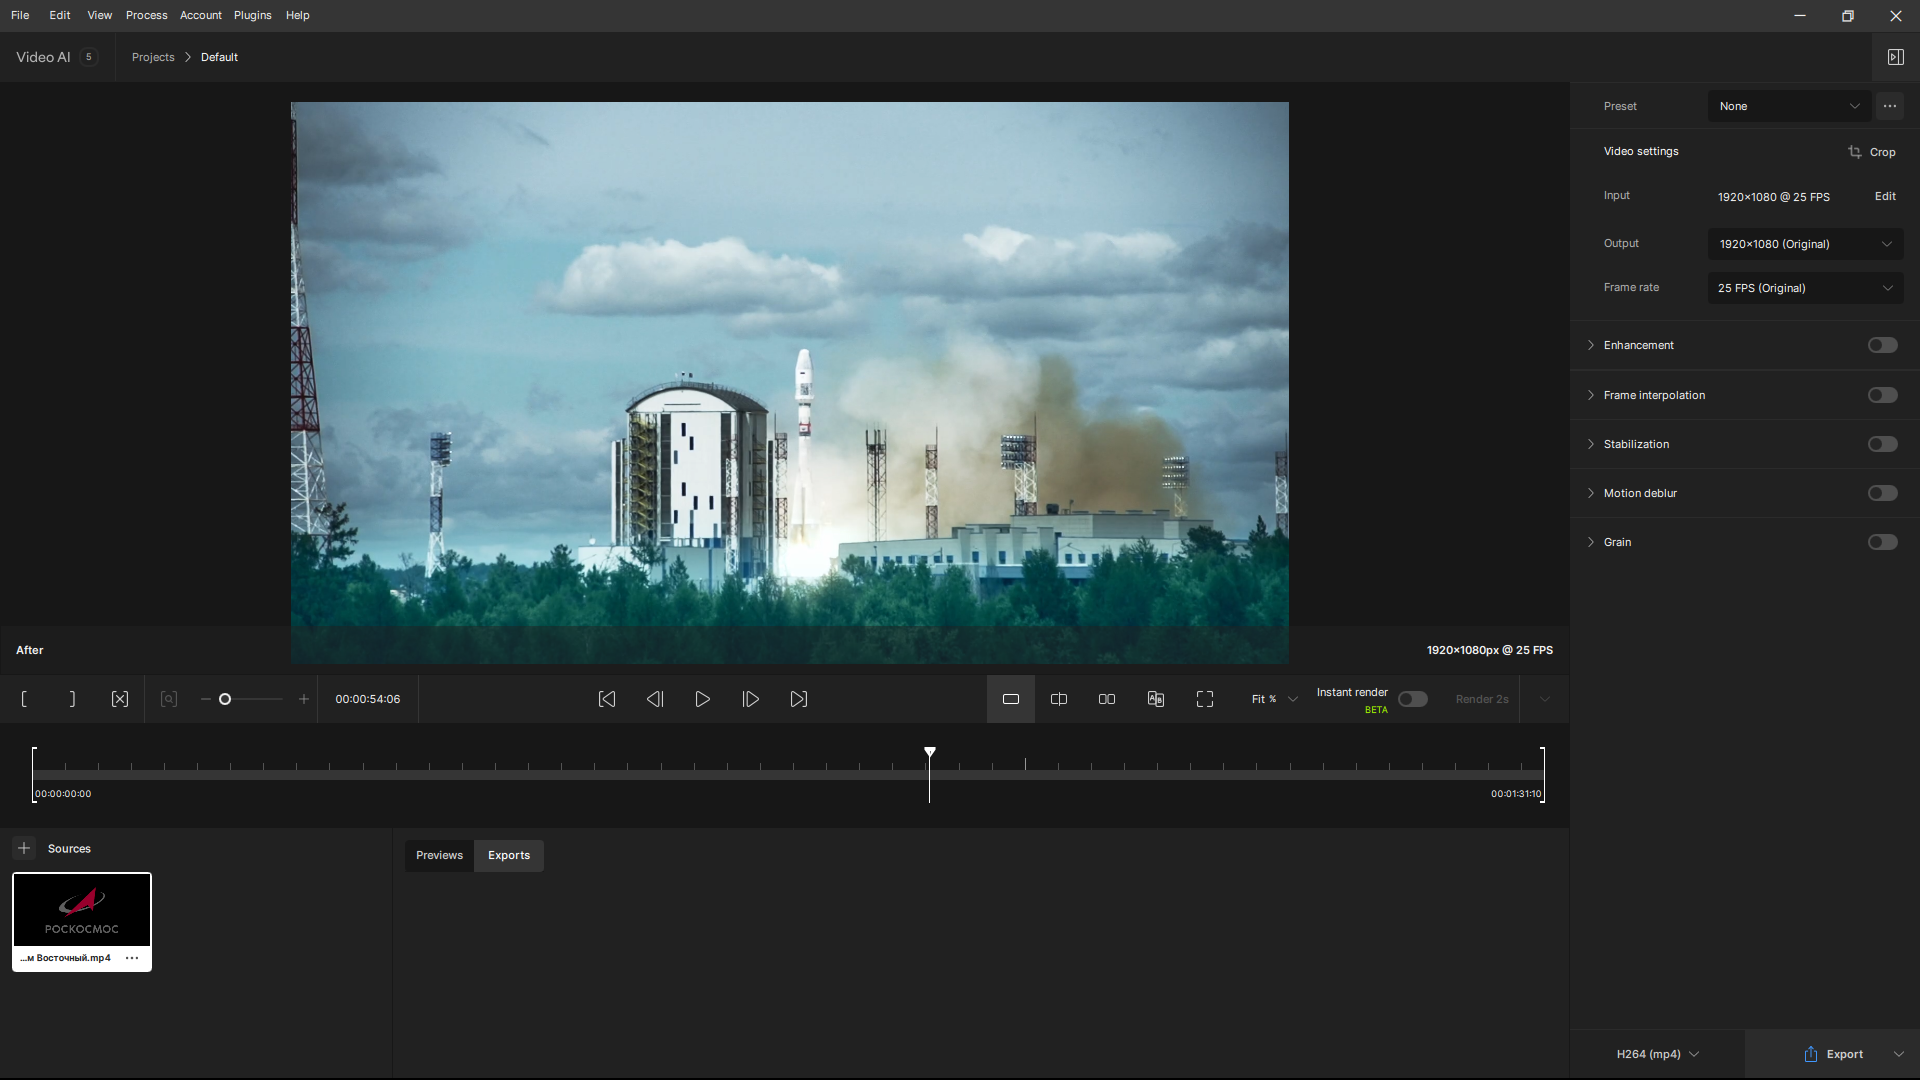Open the Output resolution dropdown
This screenshot has height=1080, width=1920.
tap(1805, 244)
